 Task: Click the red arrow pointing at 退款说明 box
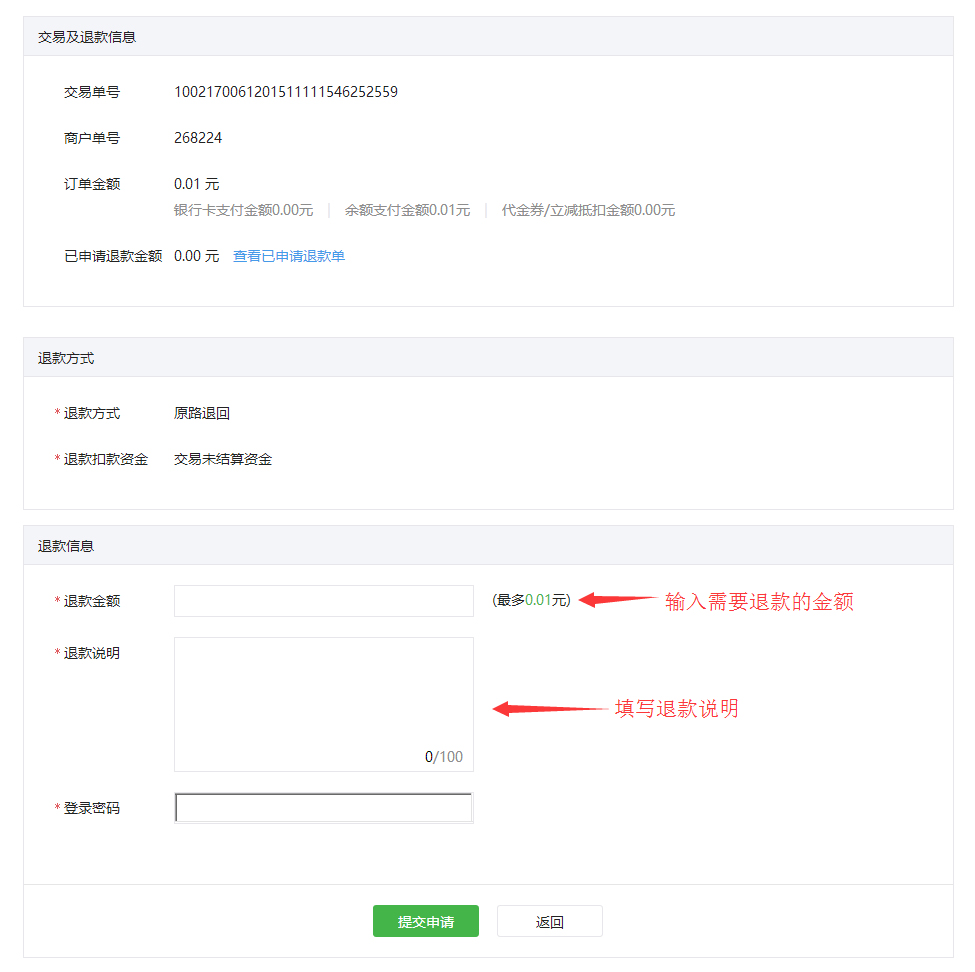[550, 709]
